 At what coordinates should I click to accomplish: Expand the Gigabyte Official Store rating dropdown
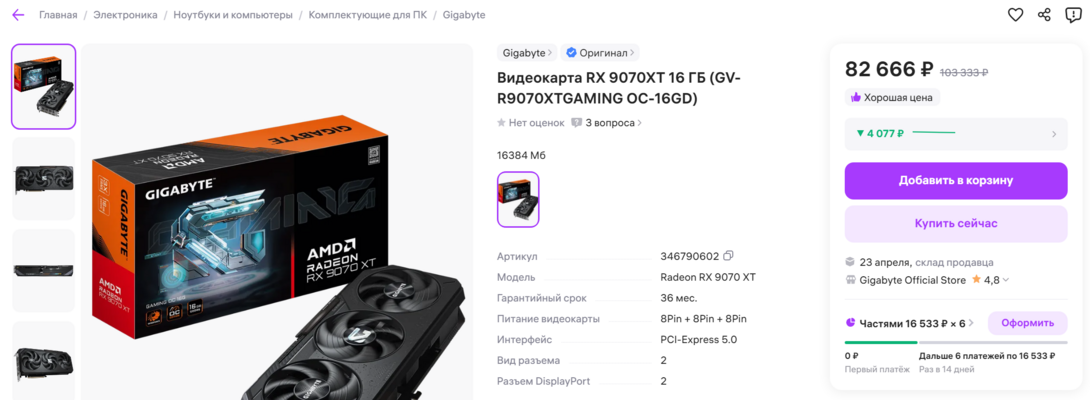click(x=1006, y=280)
